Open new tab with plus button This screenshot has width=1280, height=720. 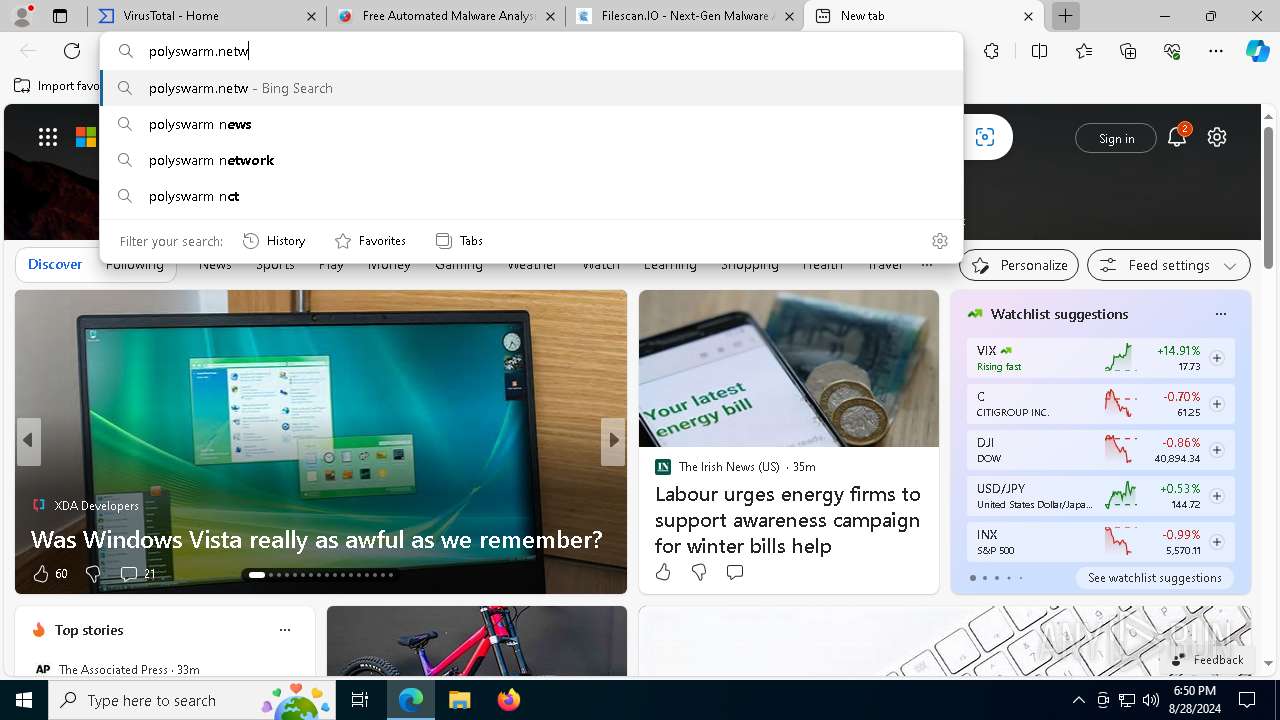pyautogui.click(x=1066, y=16)
